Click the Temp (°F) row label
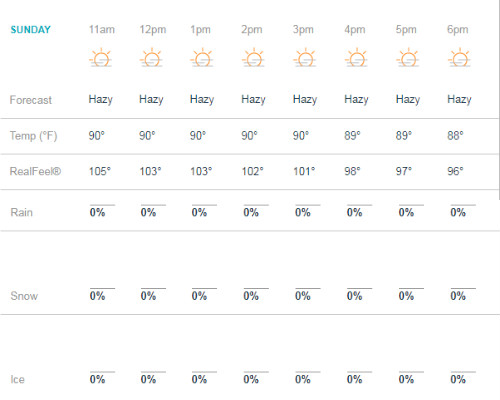 33,136
